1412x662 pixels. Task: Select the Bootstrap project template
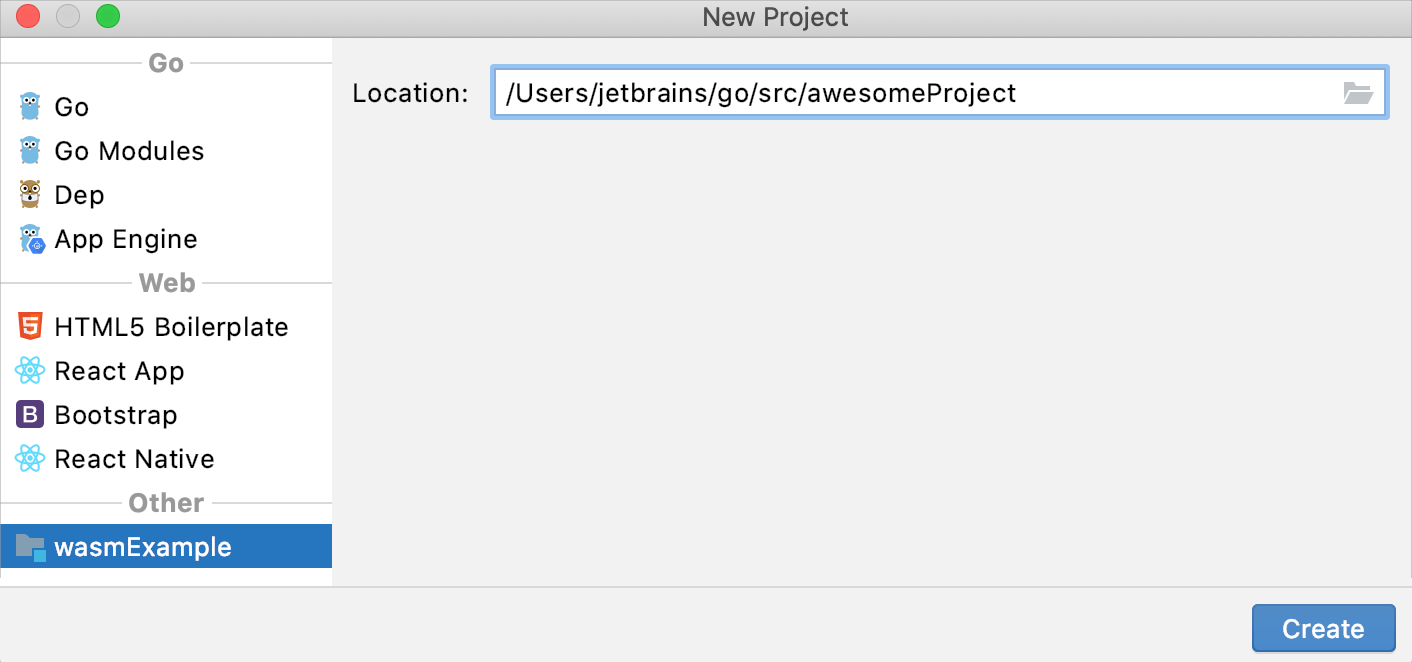pos(115,414)
